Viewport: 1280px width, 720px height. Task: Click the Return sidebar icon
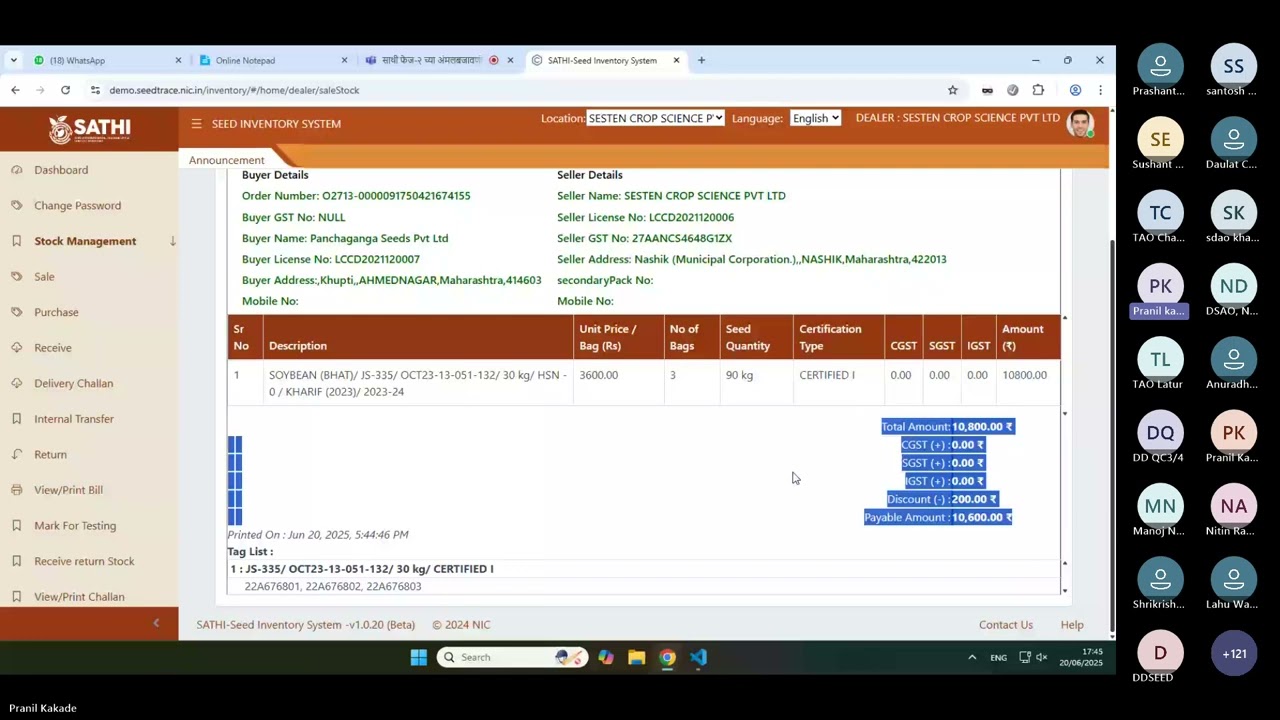point(17,454)
